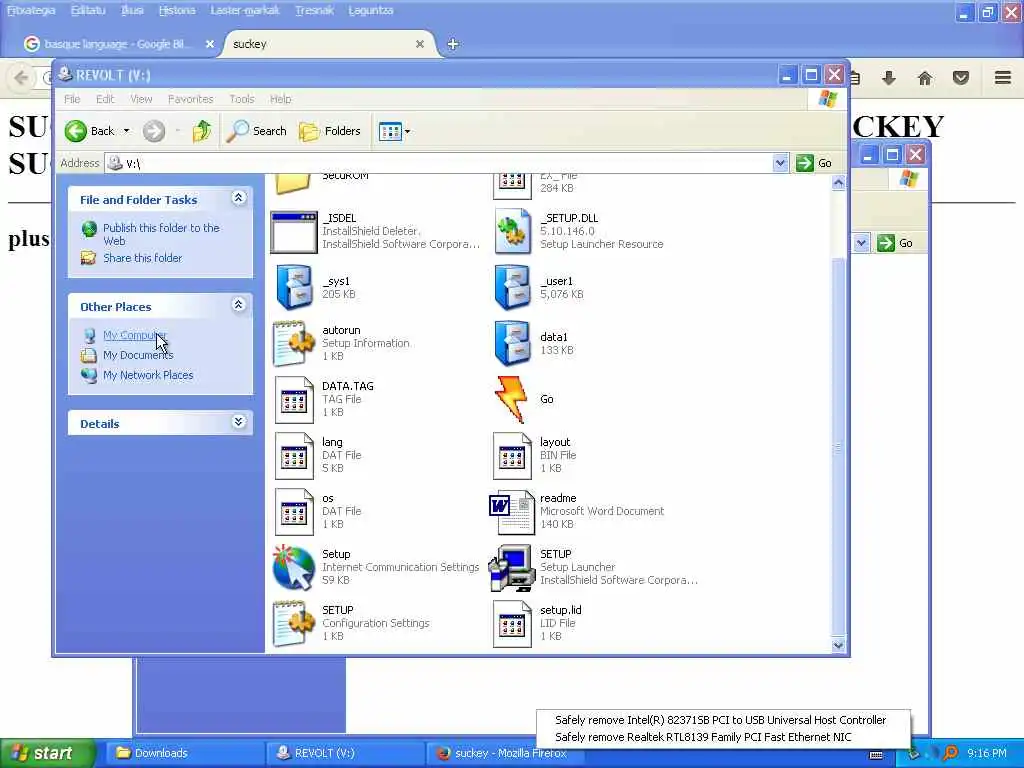Select the _ISDEL InstallShield Deleter icon
Image resolution: width=1024 pixels, height=768 pixels.
click(x=294, y=231)
